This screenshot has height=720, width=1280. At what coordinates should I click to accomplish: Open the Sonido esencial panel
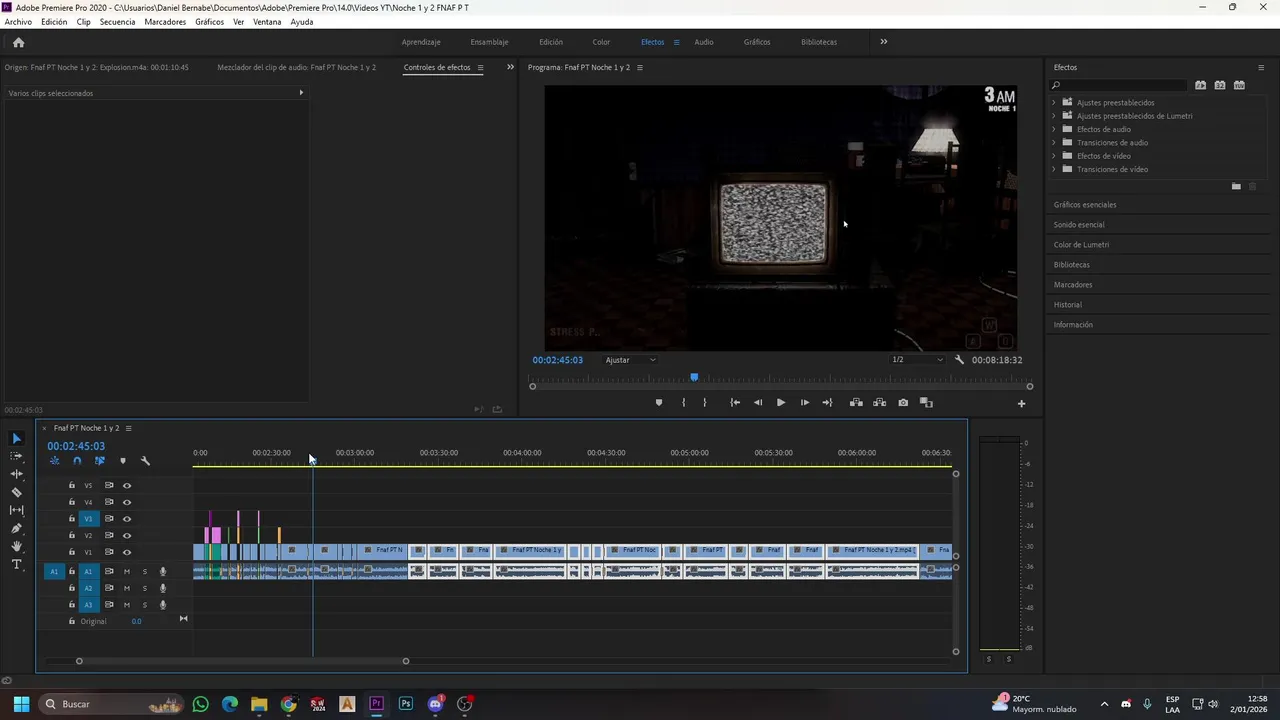coord(1079,225)
